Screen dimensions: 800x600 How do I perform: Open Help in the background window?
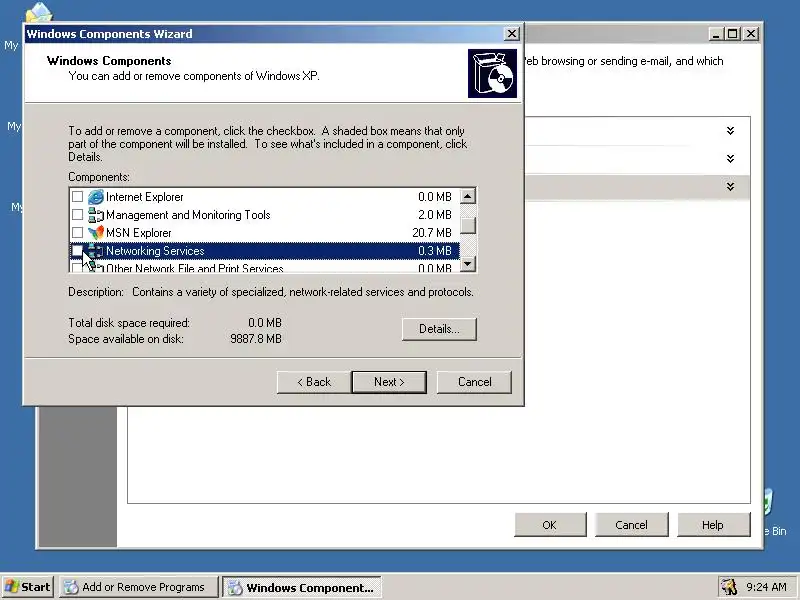[713, 525]
